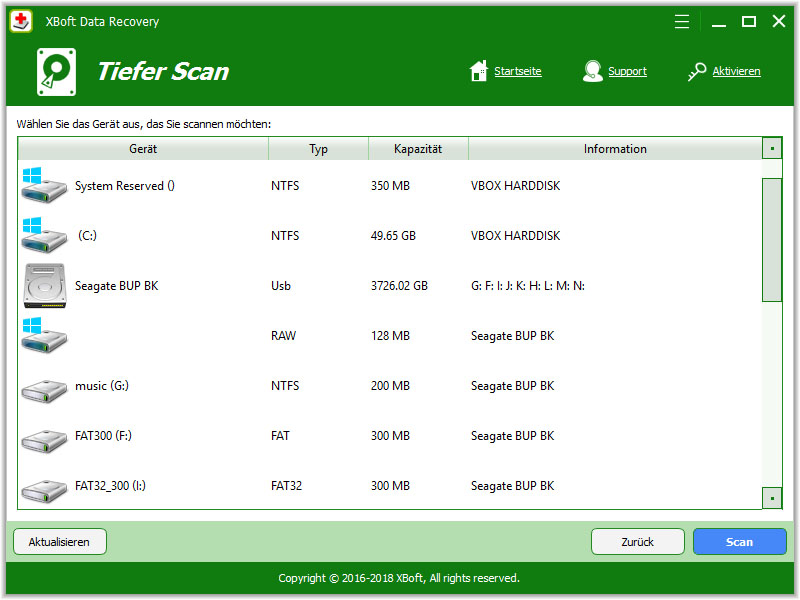Open the Aktivieren link
Screen dimensions: 800x600
point(736,71)
